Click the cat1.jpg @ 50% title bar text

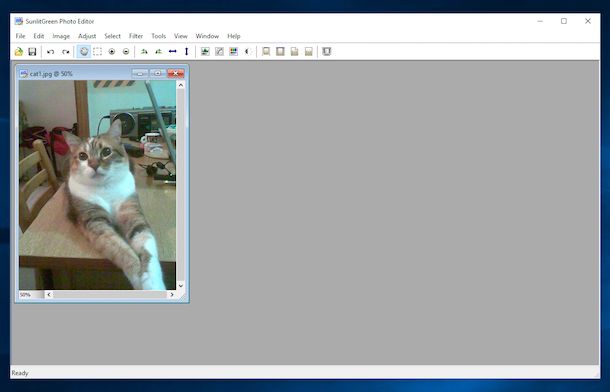coord(51,74)
